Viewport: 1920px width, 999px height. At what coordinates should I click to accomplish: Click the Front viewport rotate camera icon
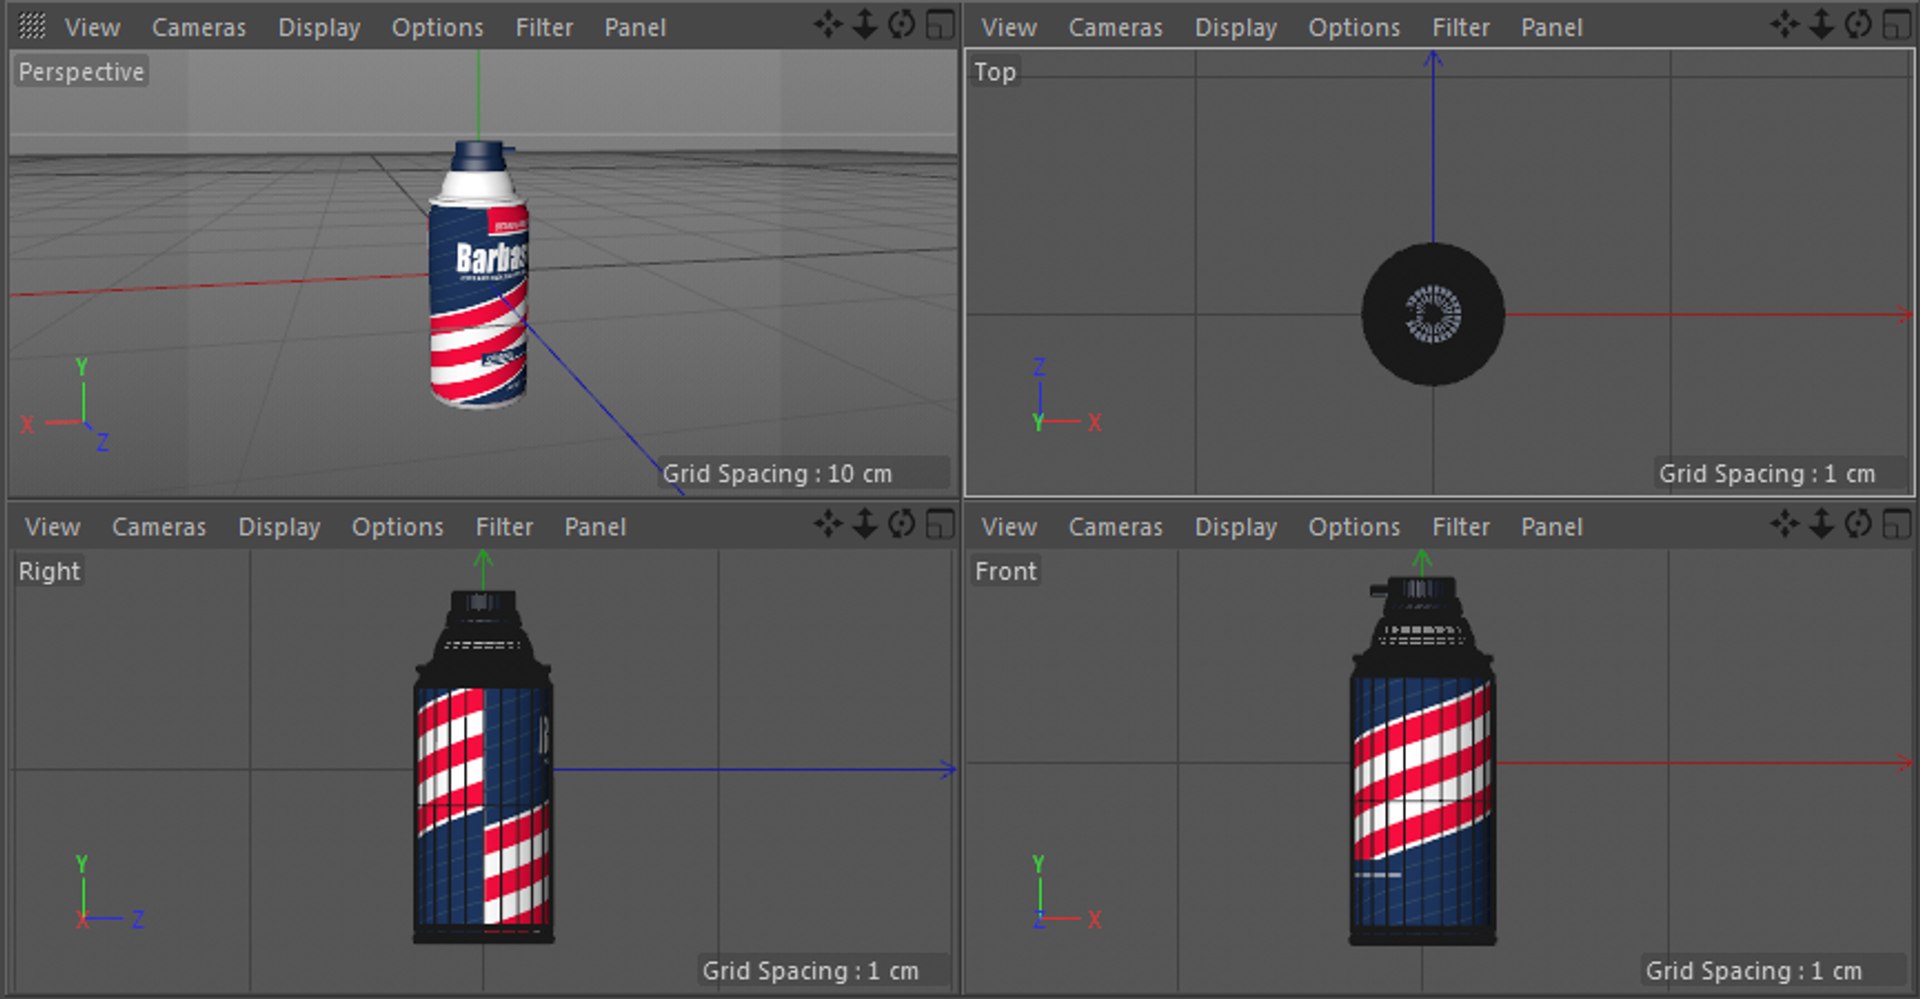click(1859, 523)
